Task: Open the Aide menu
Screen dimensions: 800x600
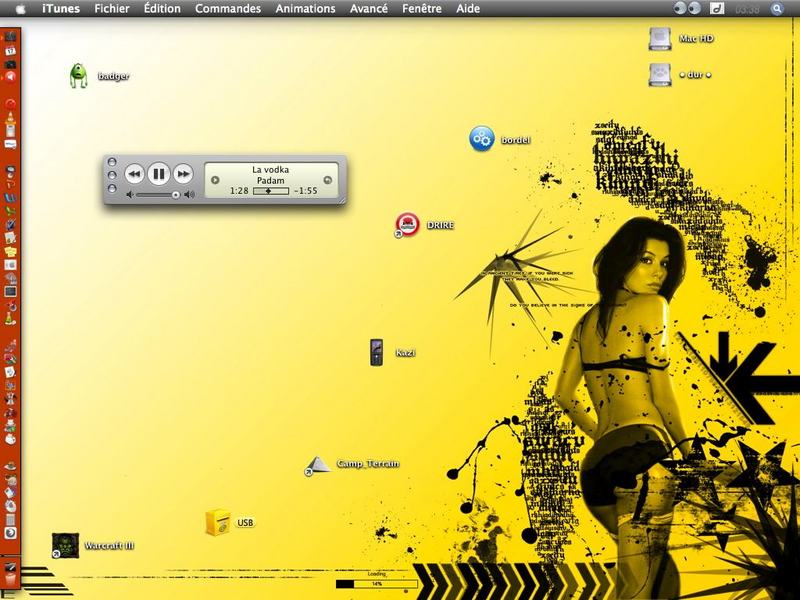Action: [468, 9]
